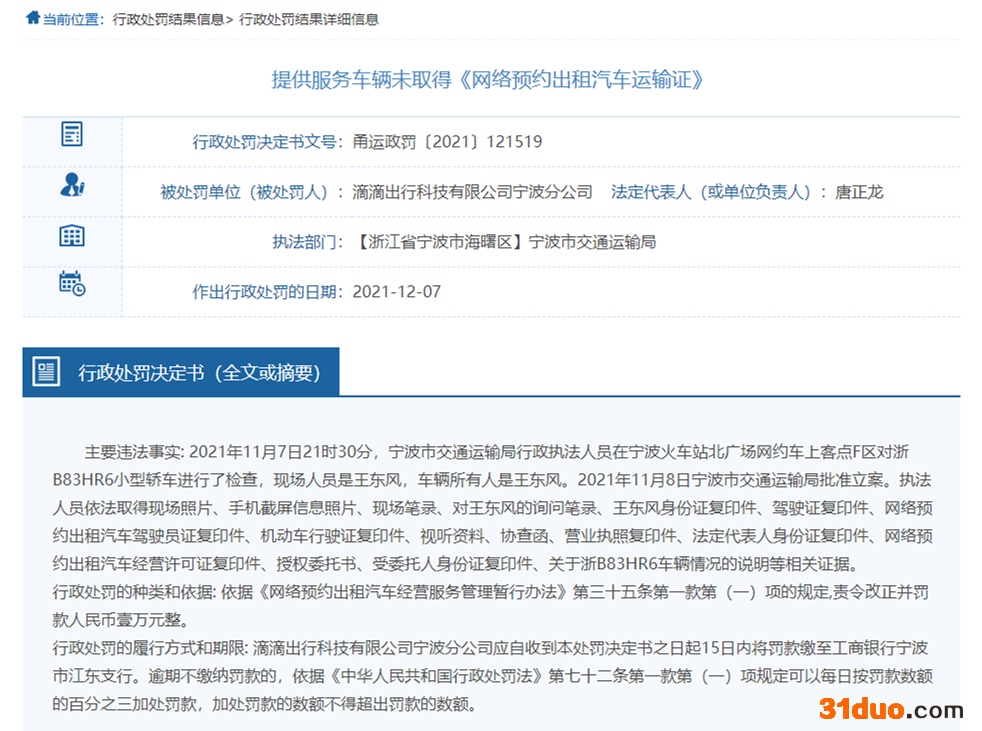Click the 行政处罚的种类和依据 paragraph
982x731 pixels.
coord(490,605)
